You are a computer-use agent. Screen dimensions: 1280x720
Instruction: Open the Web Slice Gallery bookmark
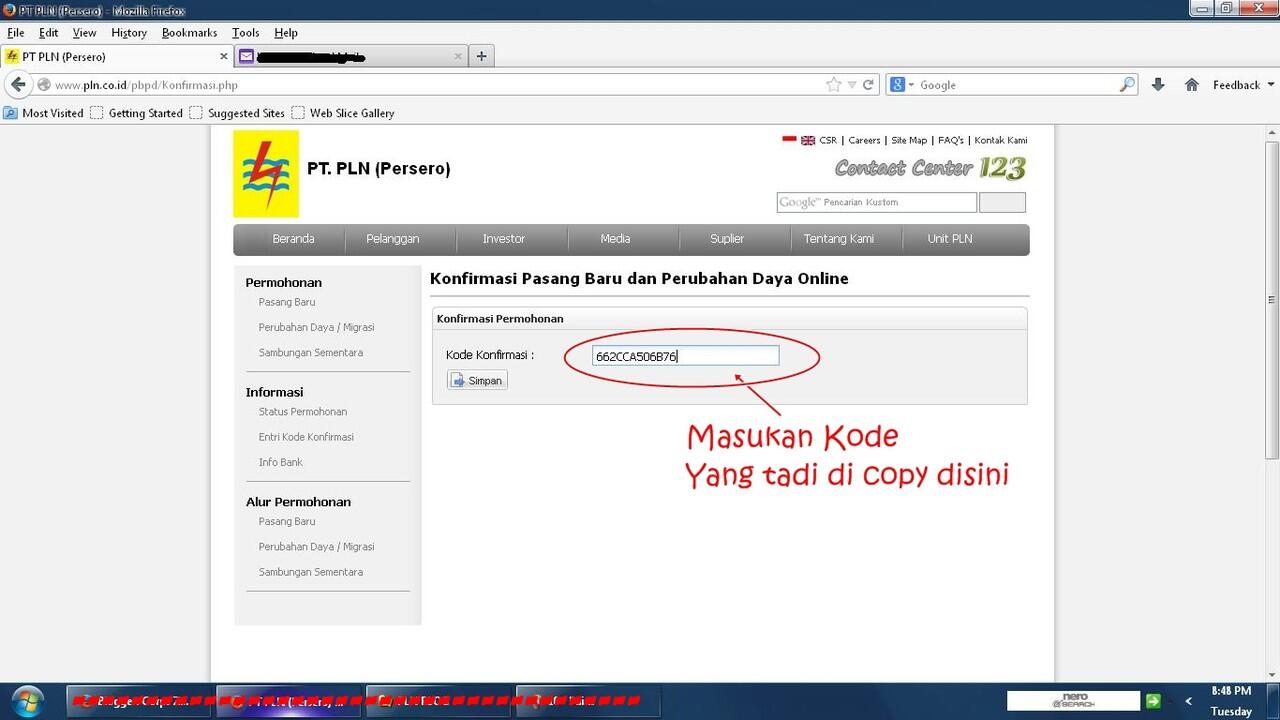[343, 113]
